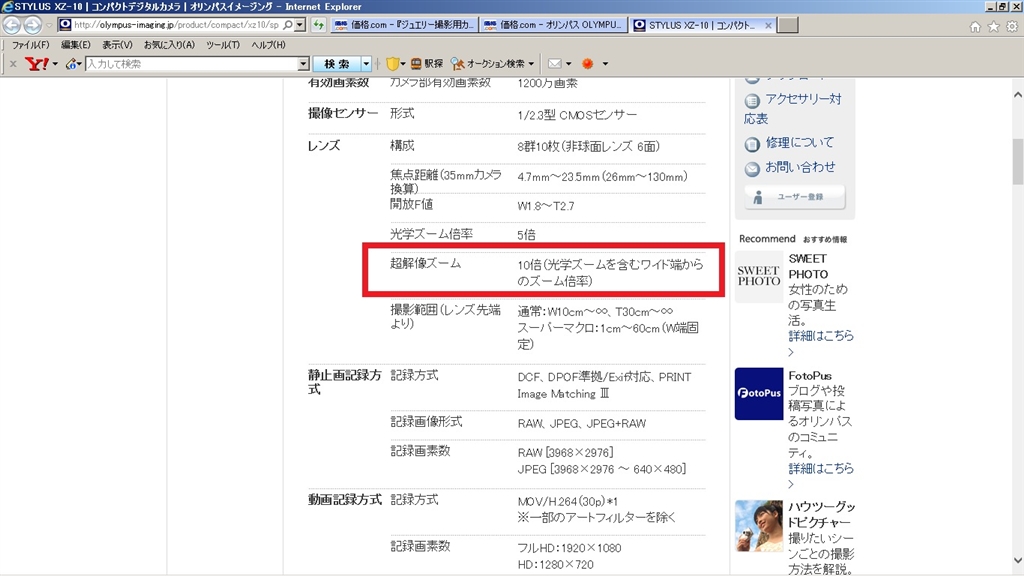
Task: Click the 光学ズーム倍率 specification label
Action: pos(431,234)
